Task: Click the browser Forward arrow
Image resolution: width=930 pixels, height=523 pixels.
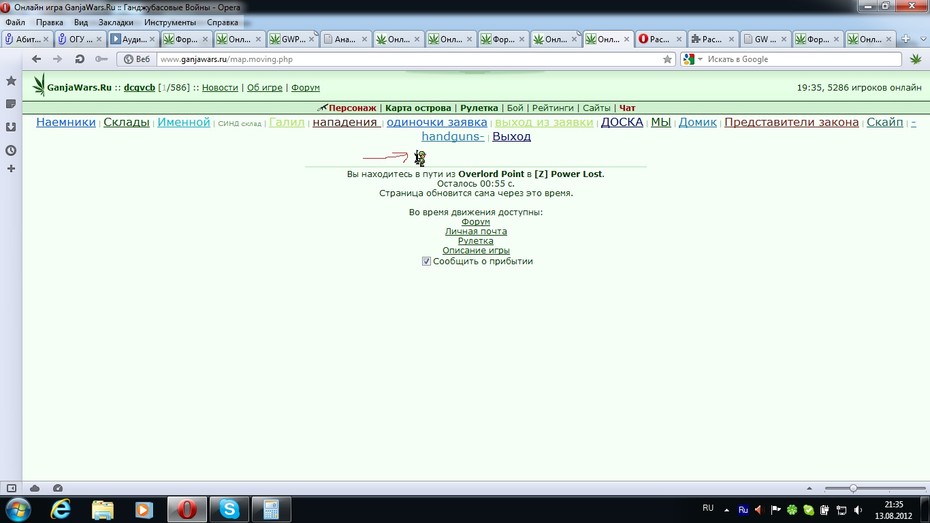Action: [58, 59]
